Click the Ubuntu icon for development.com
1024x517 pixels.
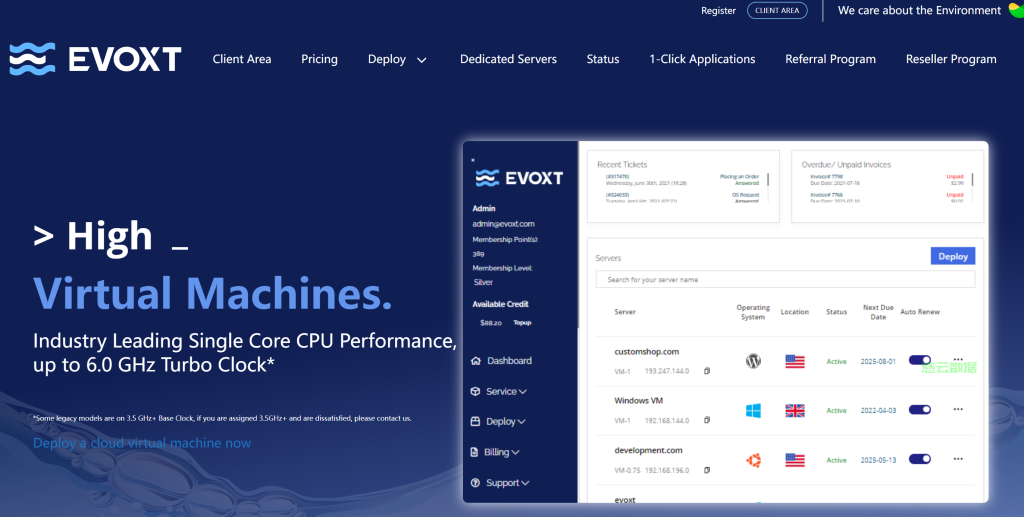tap(753, 460)
